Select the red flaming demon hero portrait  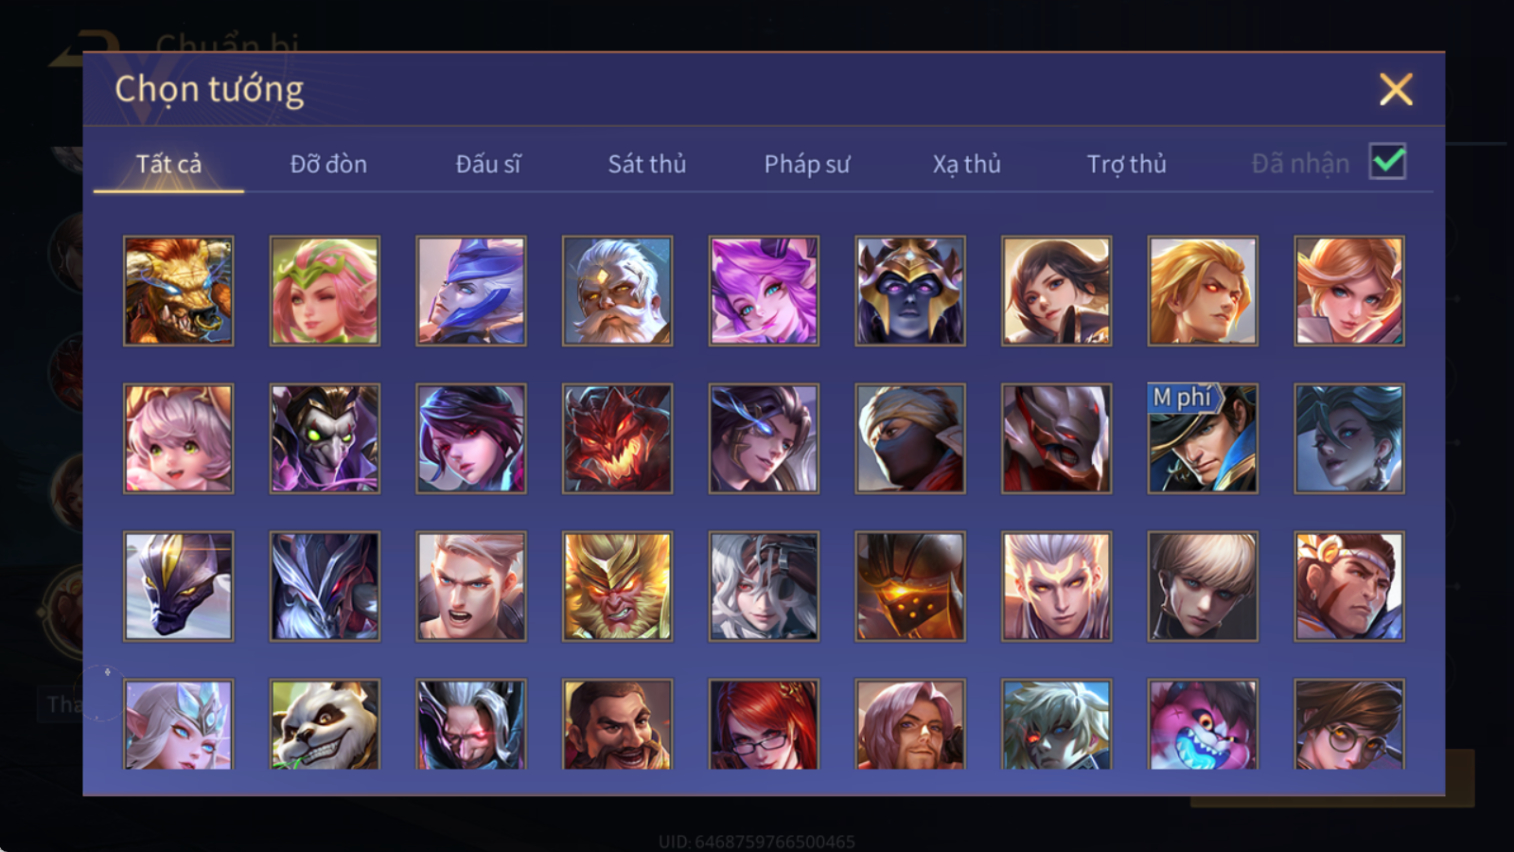point(617,439)
